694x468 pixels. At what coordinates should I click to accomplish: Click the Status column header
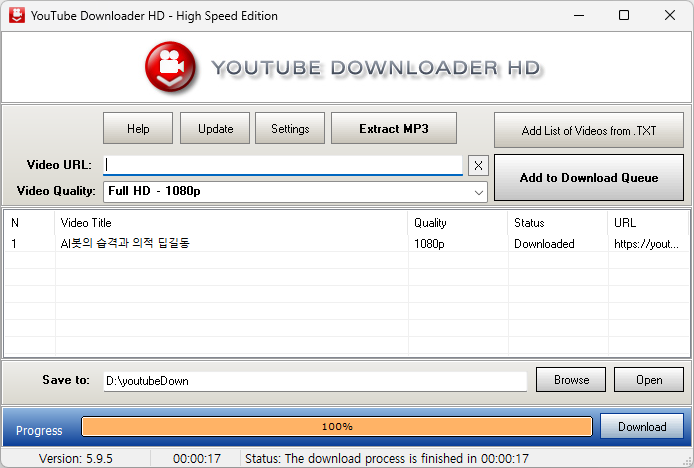point(558,223)
